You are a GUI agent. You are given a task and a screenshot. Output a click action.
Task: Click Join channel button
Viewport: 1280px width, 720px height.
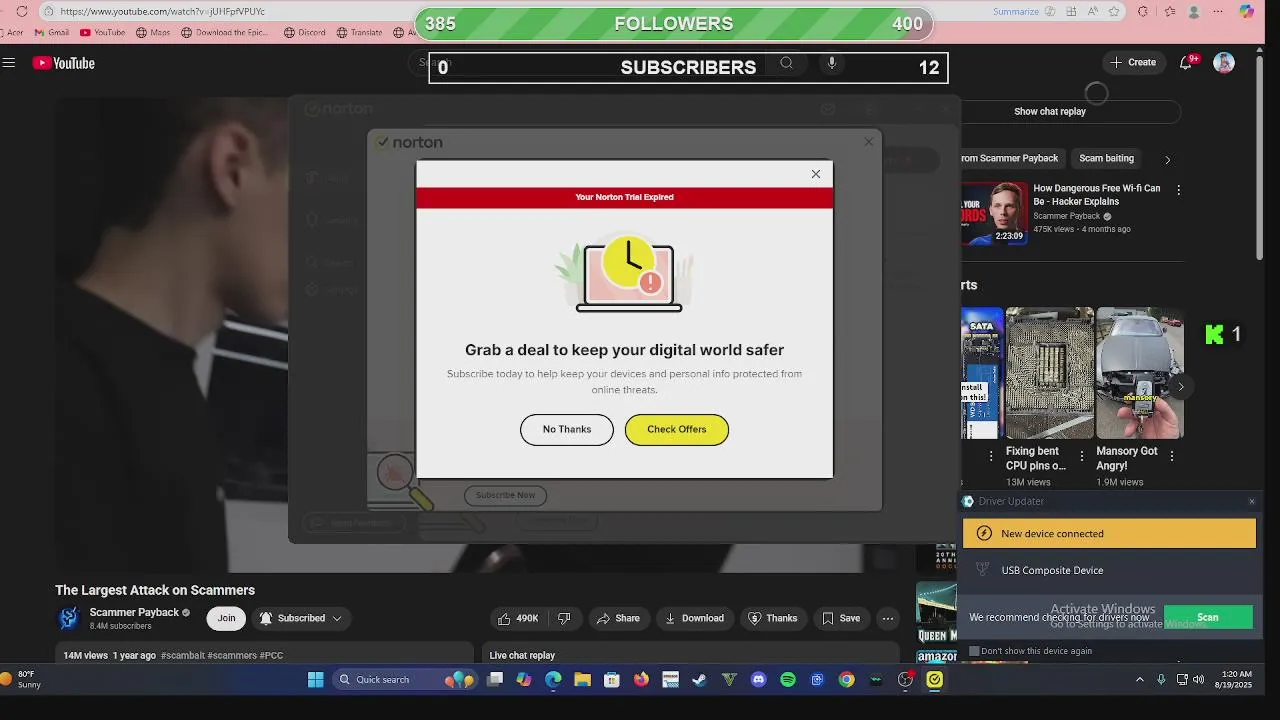227,618
